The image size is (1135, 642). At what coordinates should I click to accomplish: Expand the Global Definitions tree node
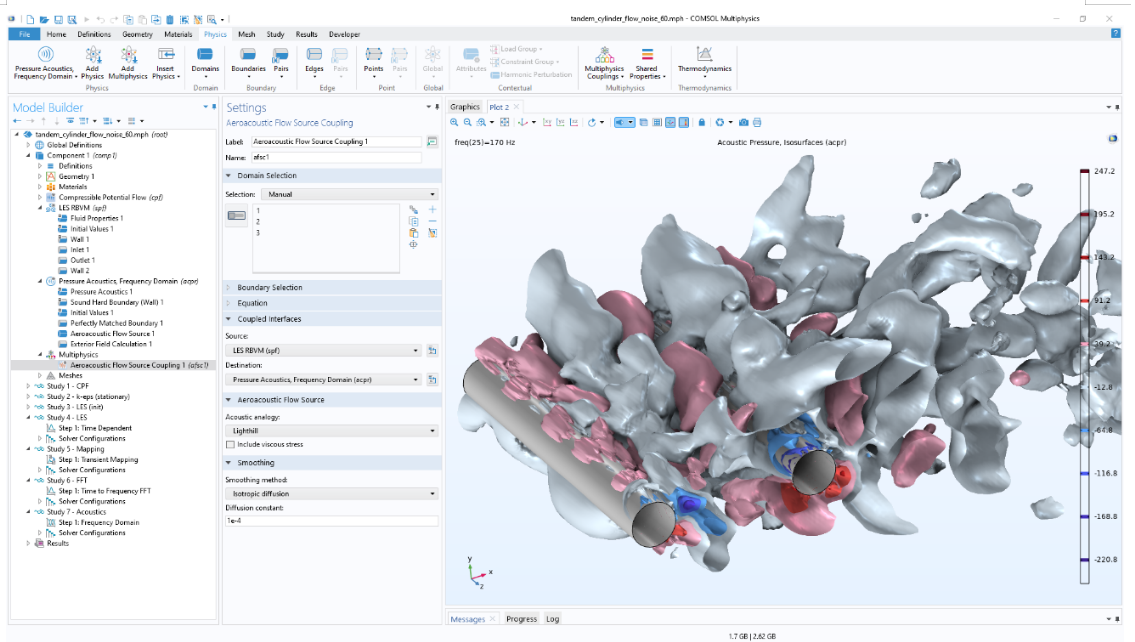point(28,145)
